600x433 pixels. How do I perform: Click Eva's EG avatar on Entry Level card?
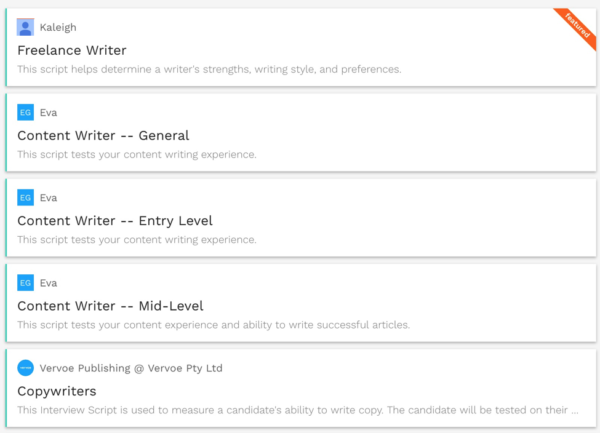pos(25,198)
